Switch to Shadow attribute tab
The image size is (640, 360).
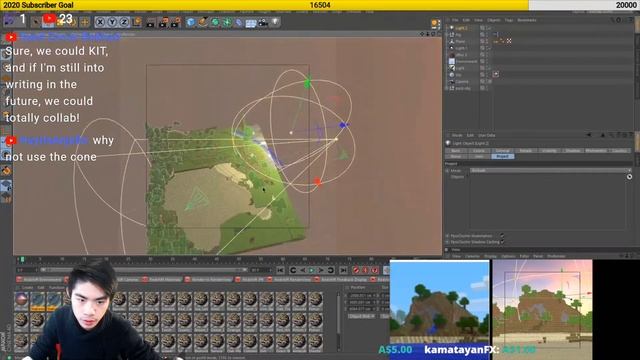coord(573,151)
